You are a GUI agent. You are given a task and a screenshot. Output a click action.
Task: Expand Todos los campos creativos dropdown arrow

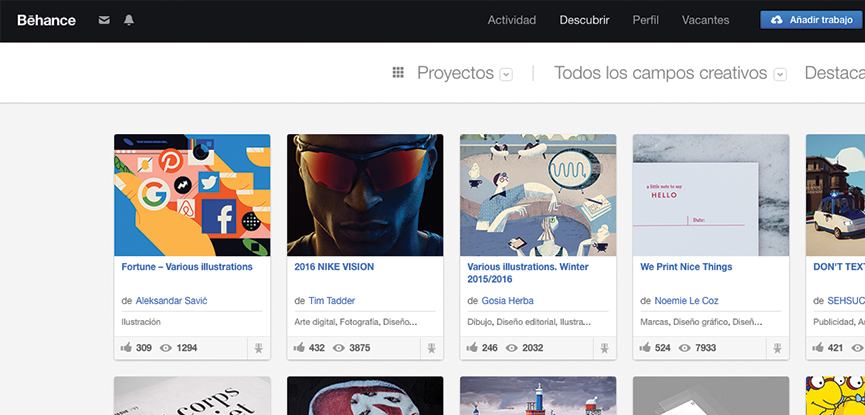[779, 75]
